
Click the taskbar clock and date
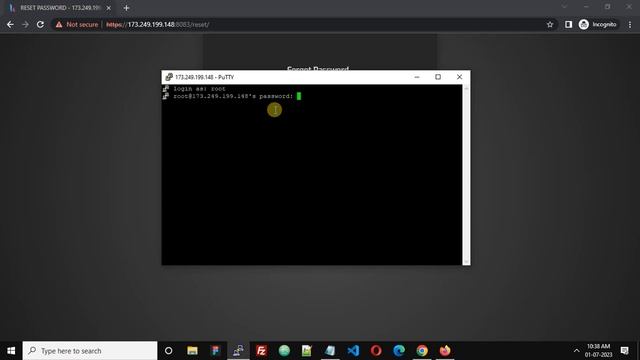[598, 351]
